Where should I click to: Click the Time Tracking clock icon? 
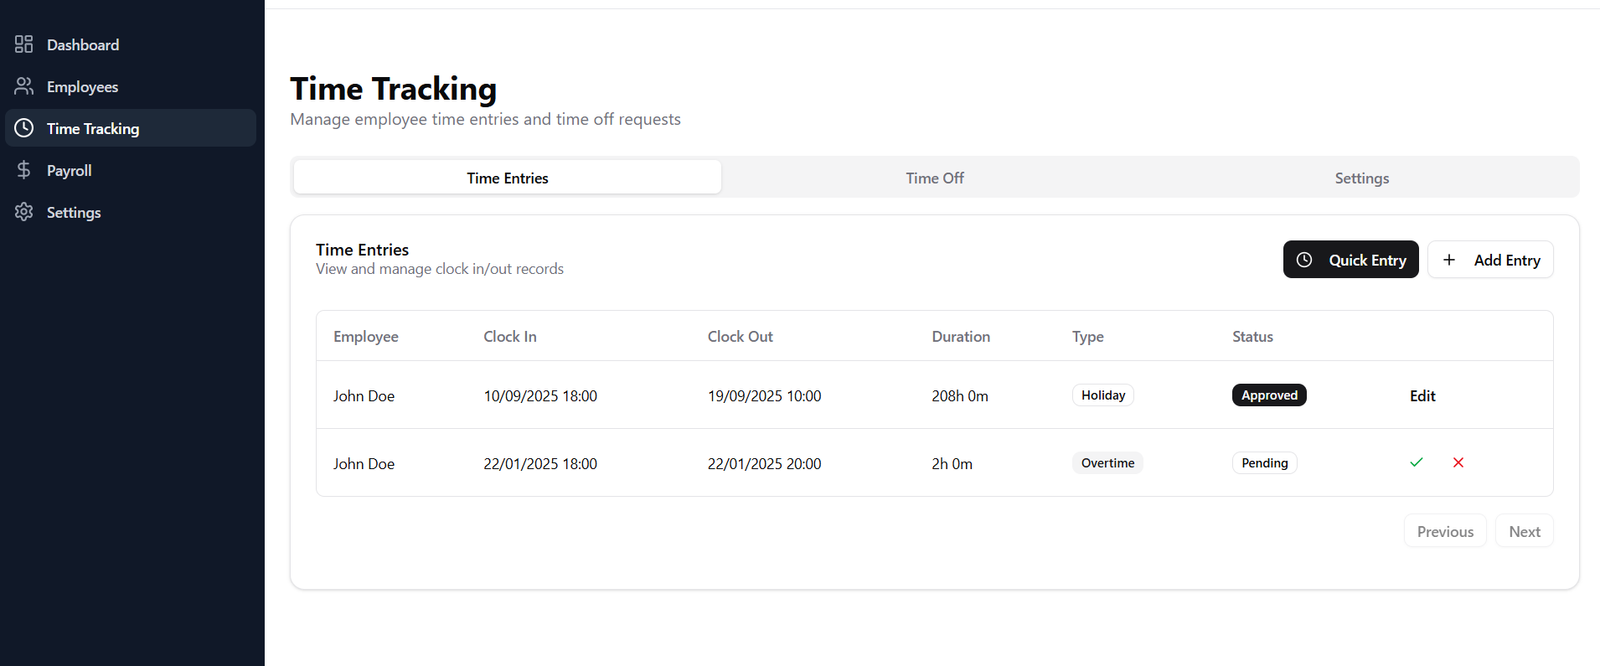[x=24, y=128]
